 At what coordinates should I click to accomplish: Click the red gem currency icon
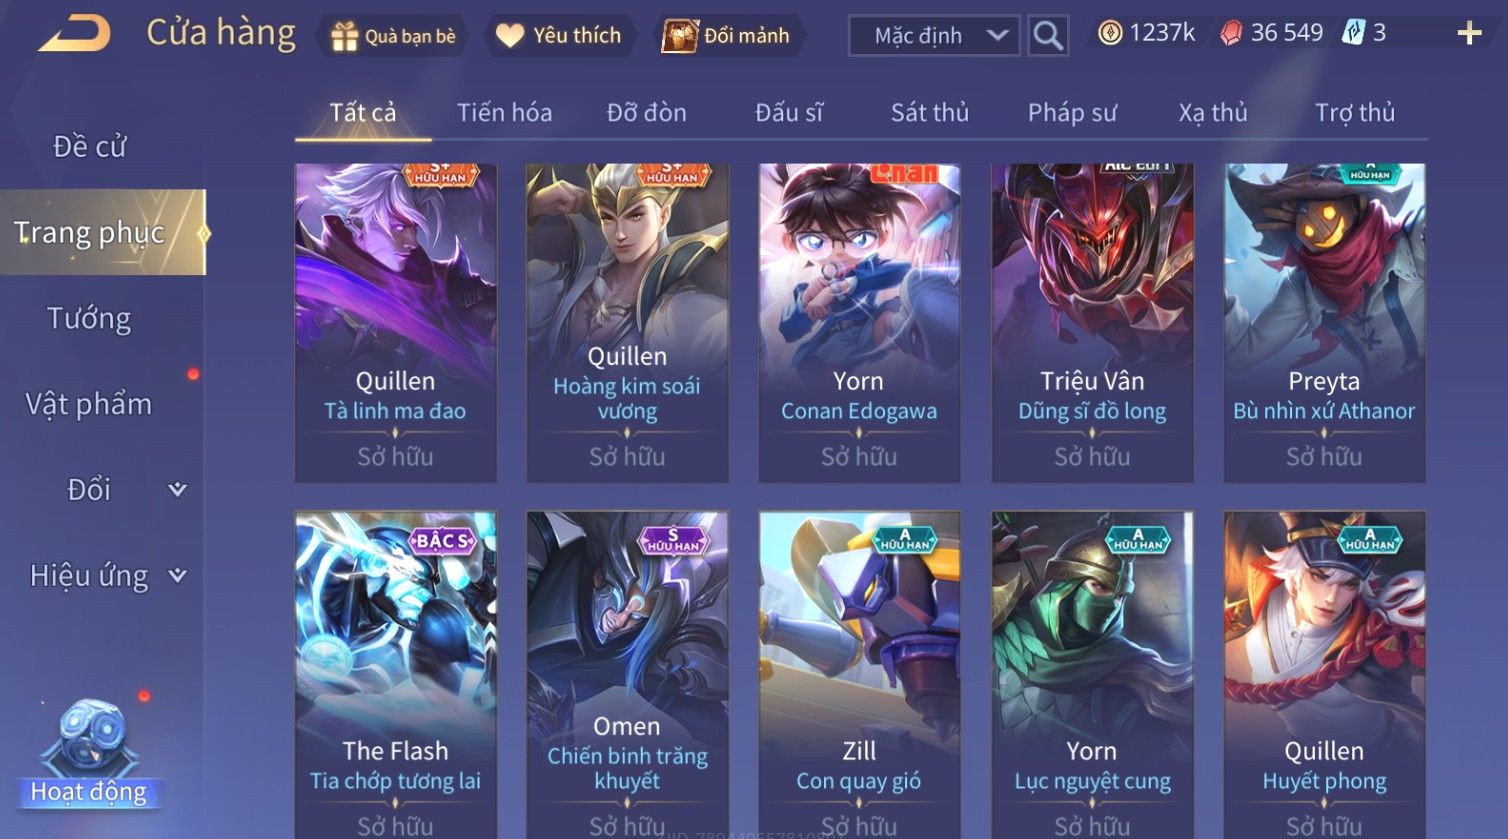click(1231, 33)
